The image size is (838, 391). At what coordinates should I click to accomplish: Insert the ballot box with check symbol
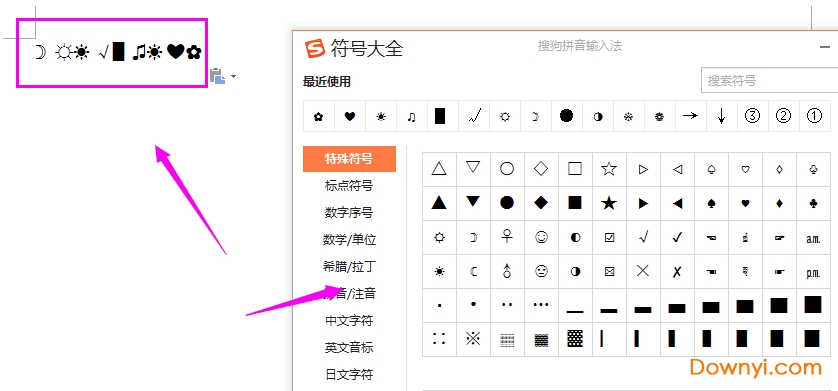609,237
